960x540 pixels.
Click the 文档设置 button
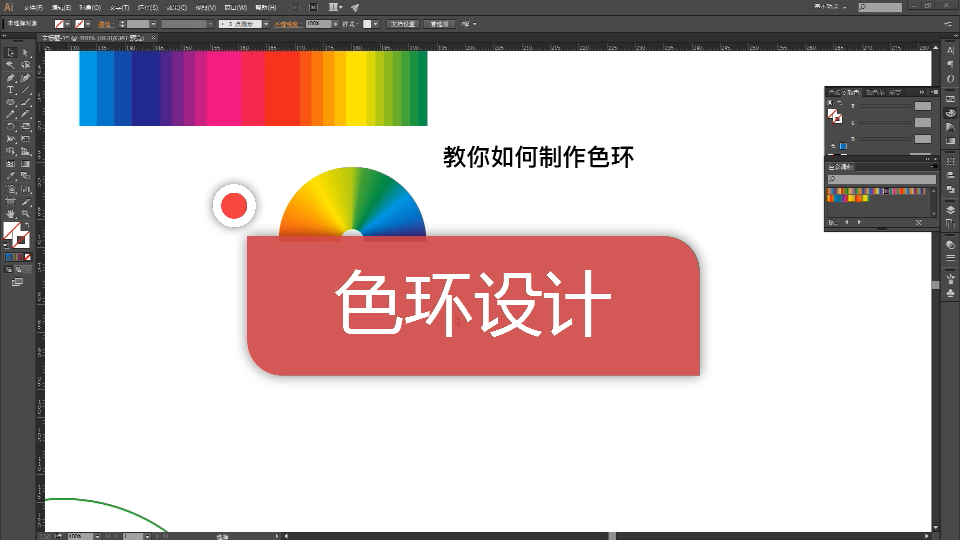coord(403,24)
